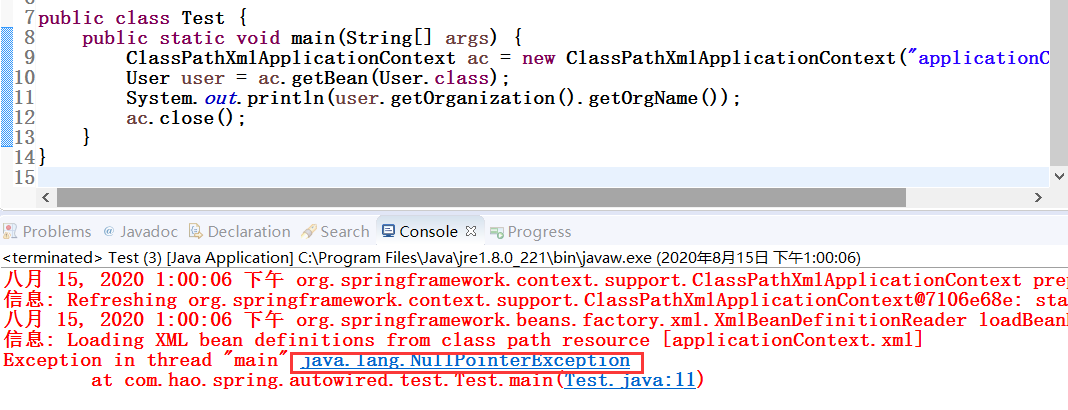Click the editor horizontal scrollbar left arrow
Image resolution: width=1068 pixels, height=410 pixels.
tap(46, 198)
